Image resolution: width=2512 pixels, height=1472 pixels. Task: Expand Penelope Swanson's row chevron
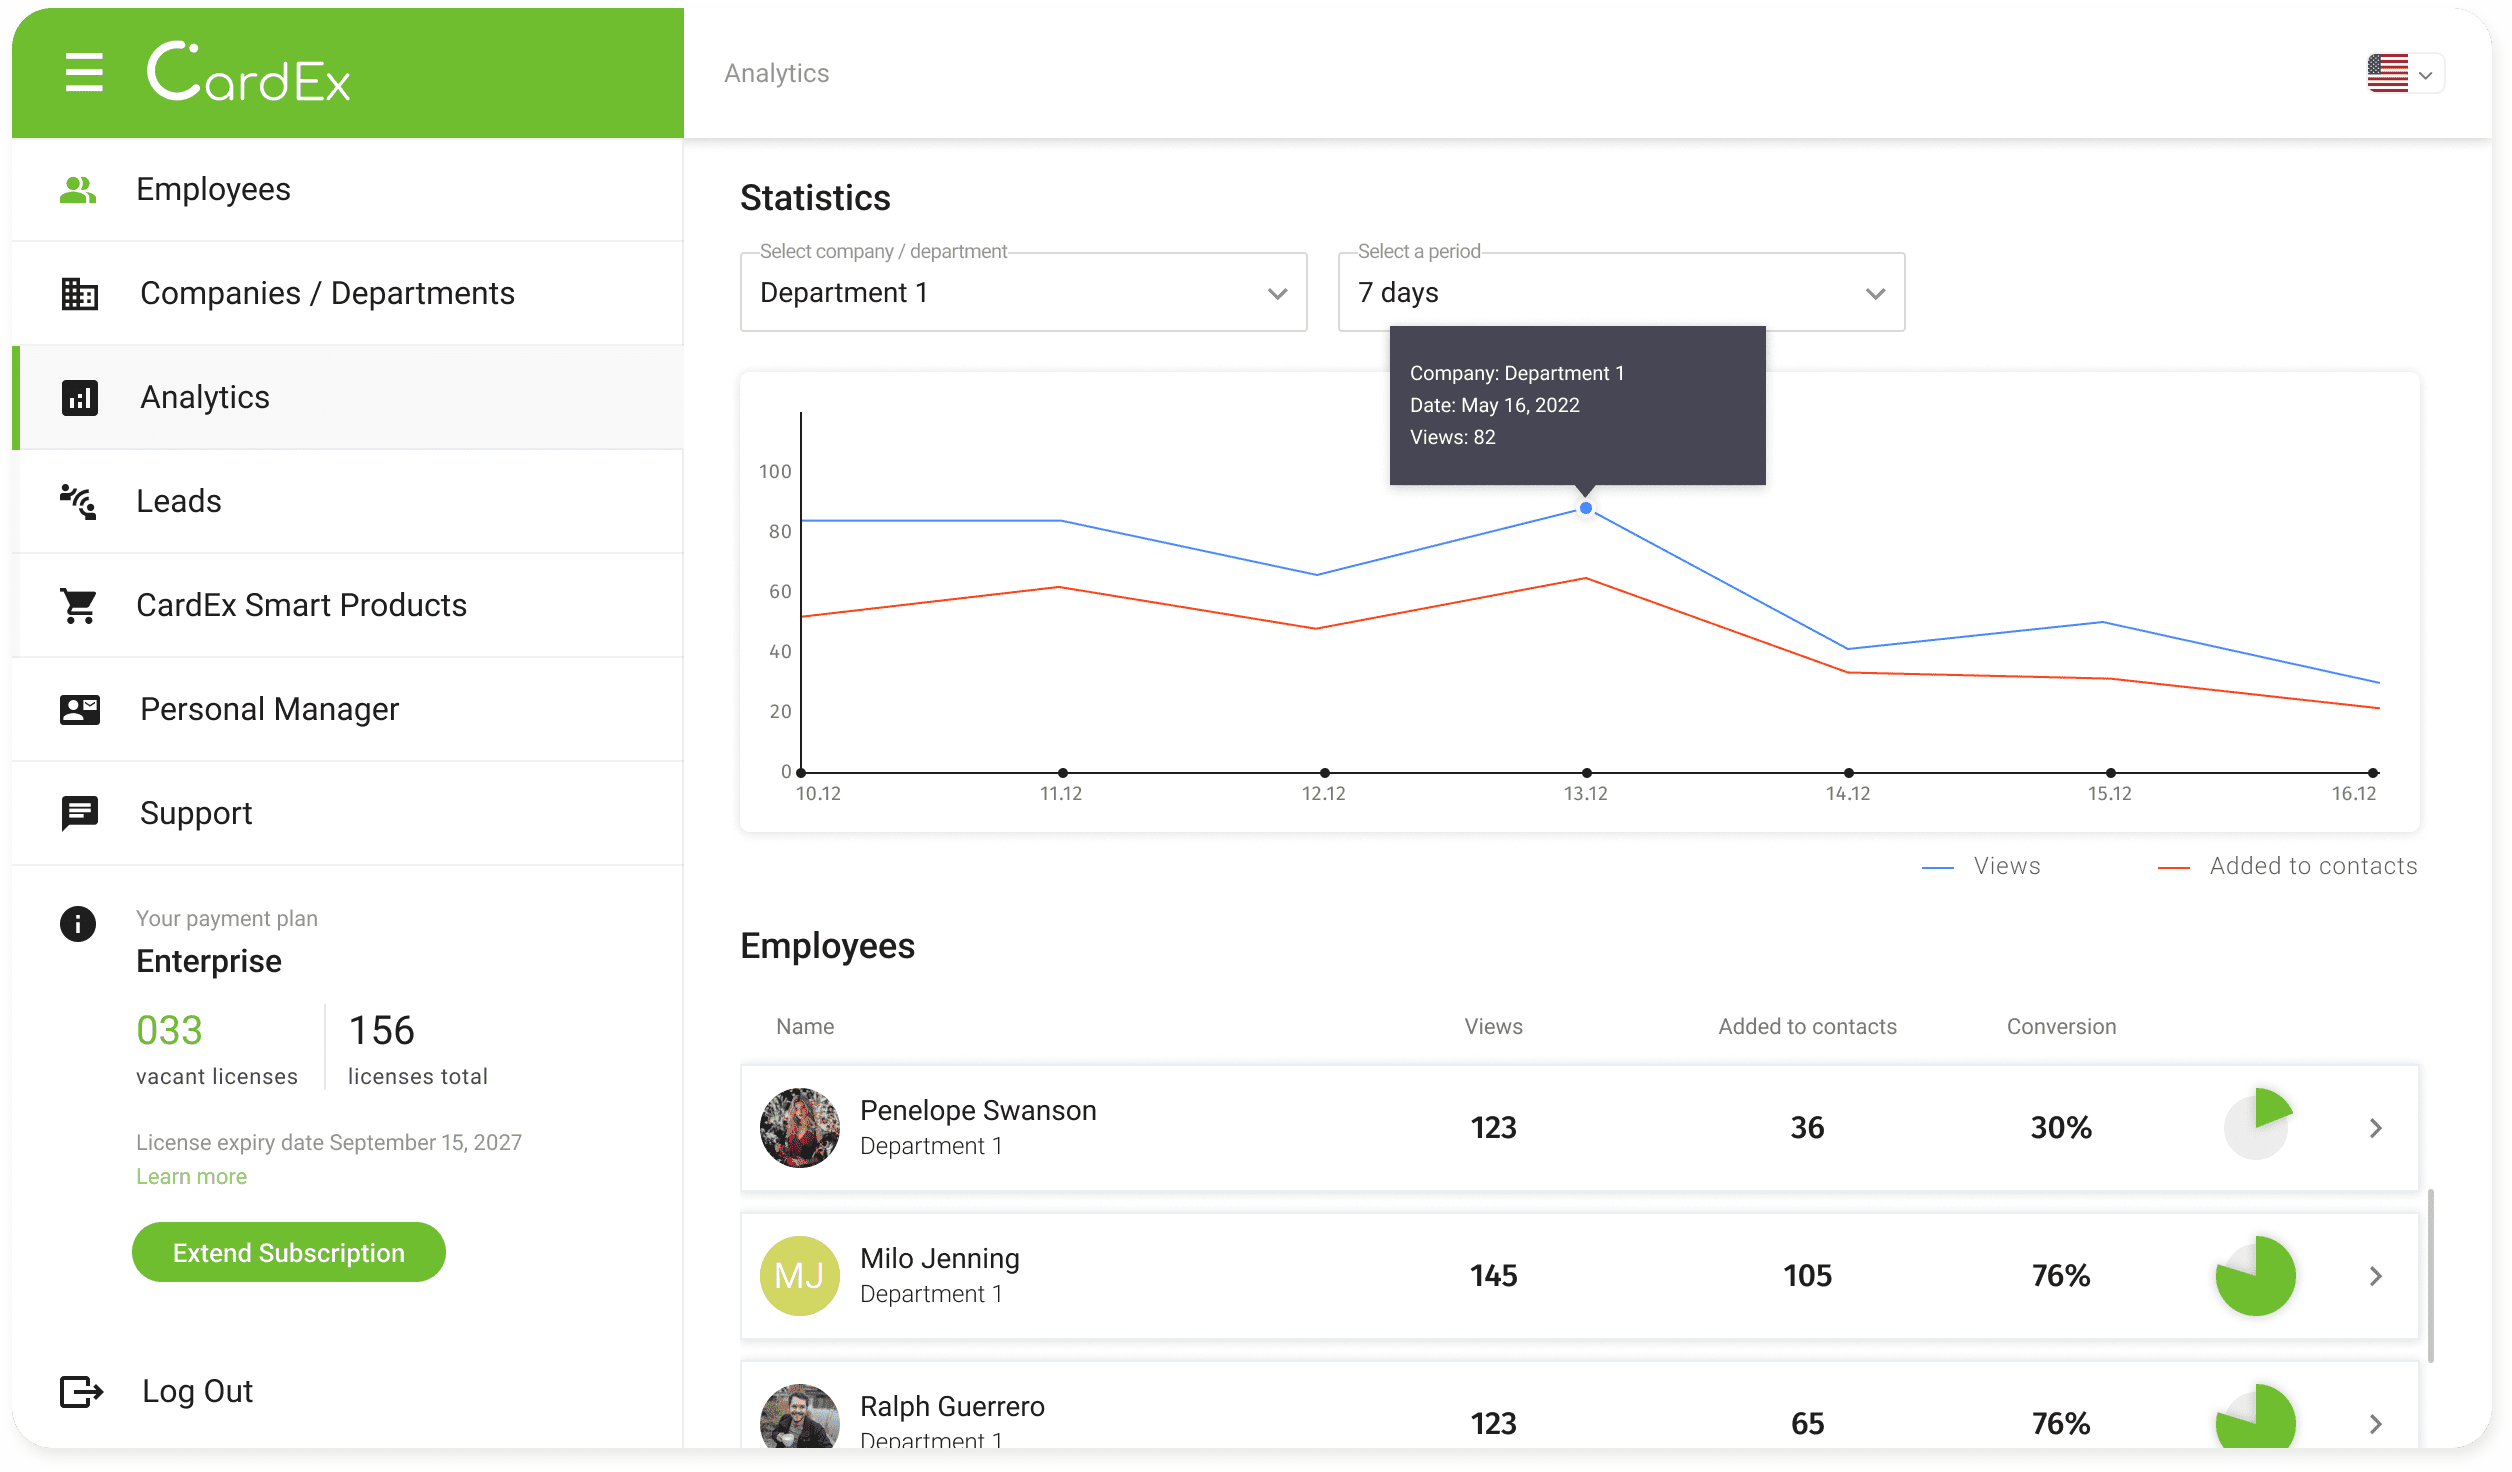tap(2376, 1128)
